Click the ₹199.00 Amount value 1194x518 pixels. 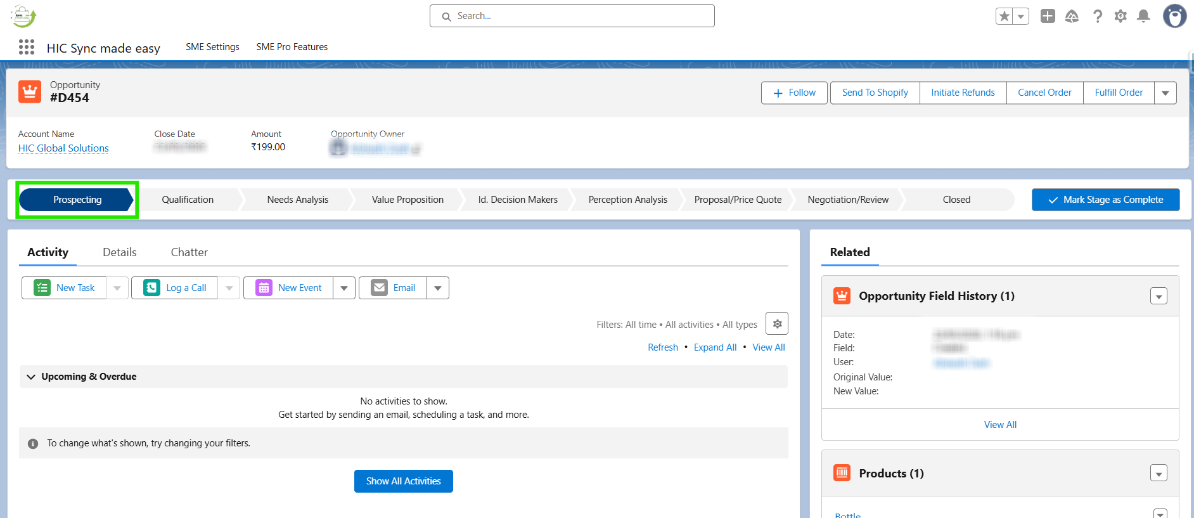pyautogui.click(x=268, y=147)
